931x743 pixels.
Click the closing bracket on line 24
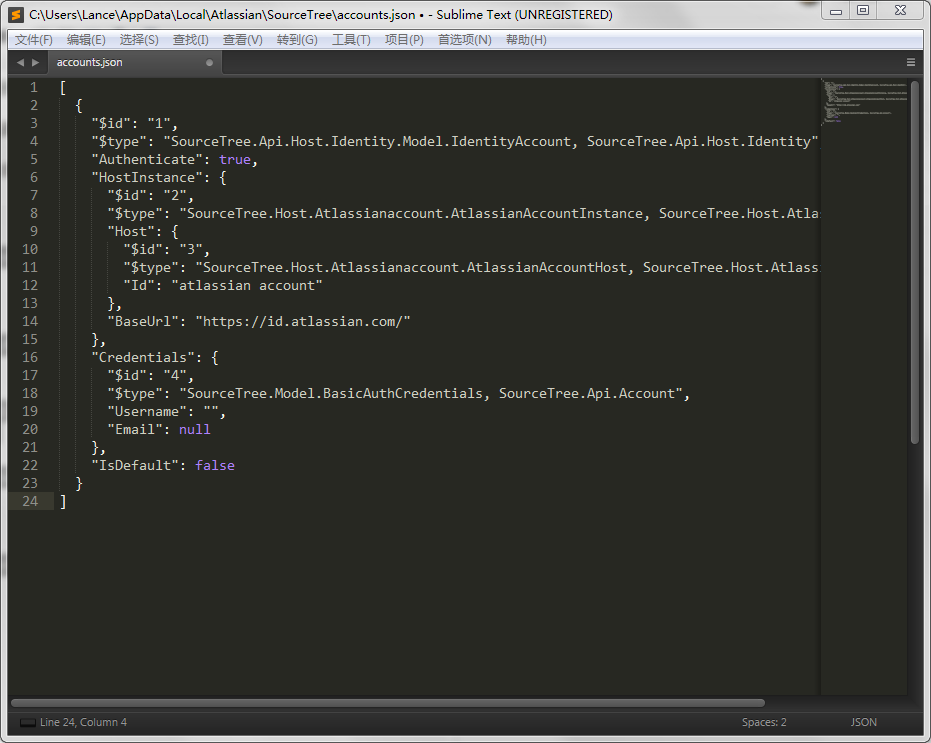[x=63, y=502]
